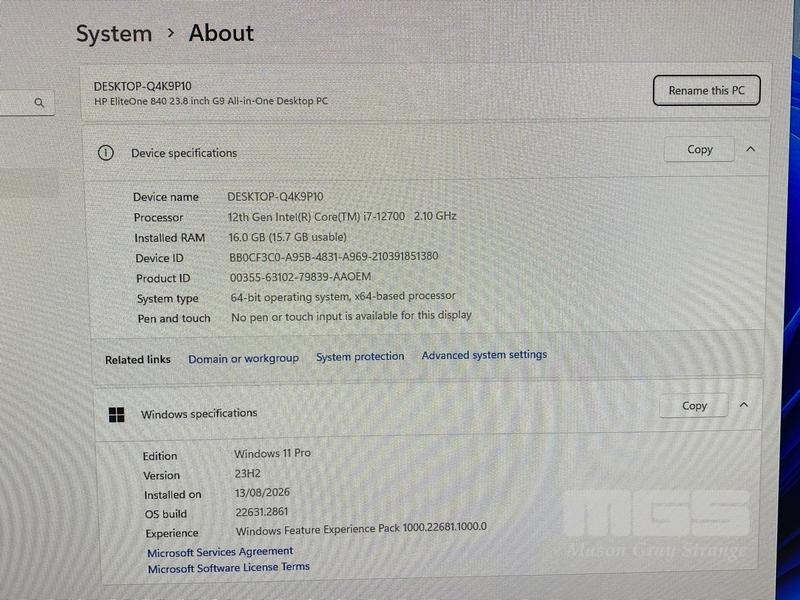Click the search magnifier icon

click(39, 103)
